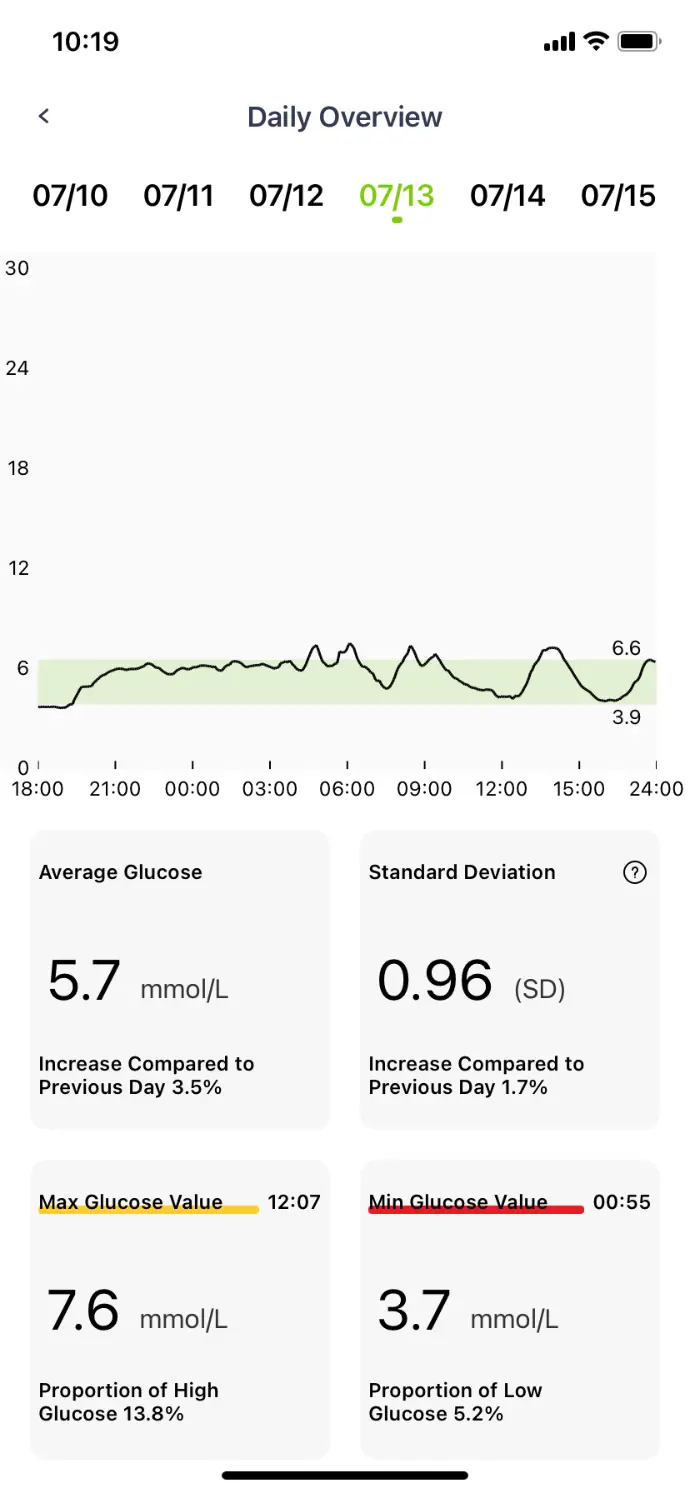Tap the yellow Max Glucose indicator bar

coord(148,1210)
